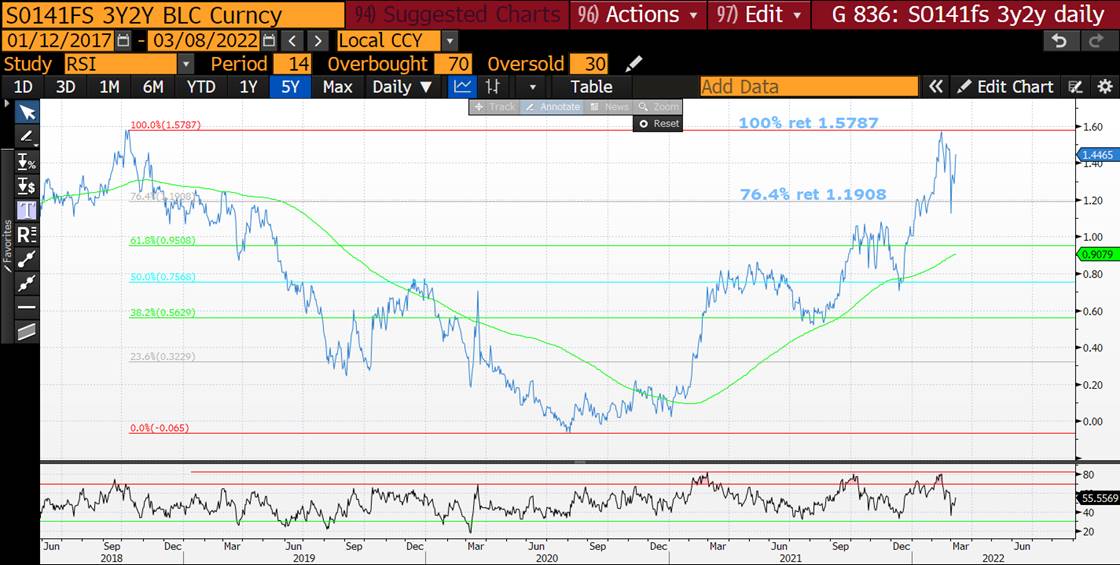
Task: Open Suggested Charts
Action: pos(457,14)
